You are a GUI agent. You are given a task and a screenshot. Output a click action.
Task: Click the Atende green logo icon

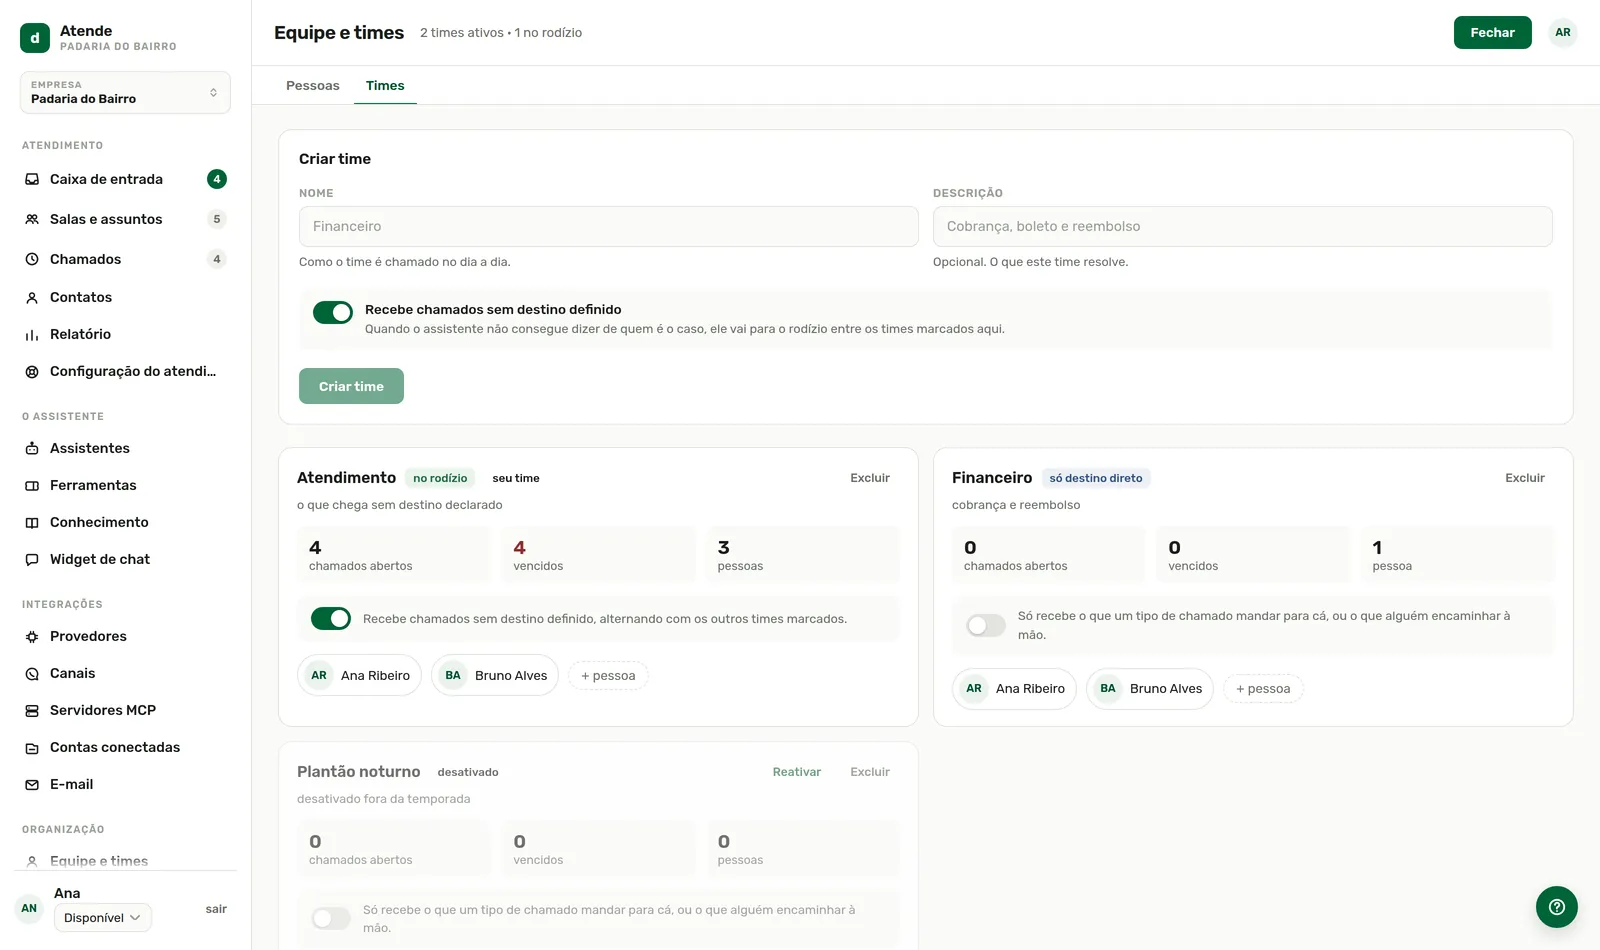coord(35,38)
